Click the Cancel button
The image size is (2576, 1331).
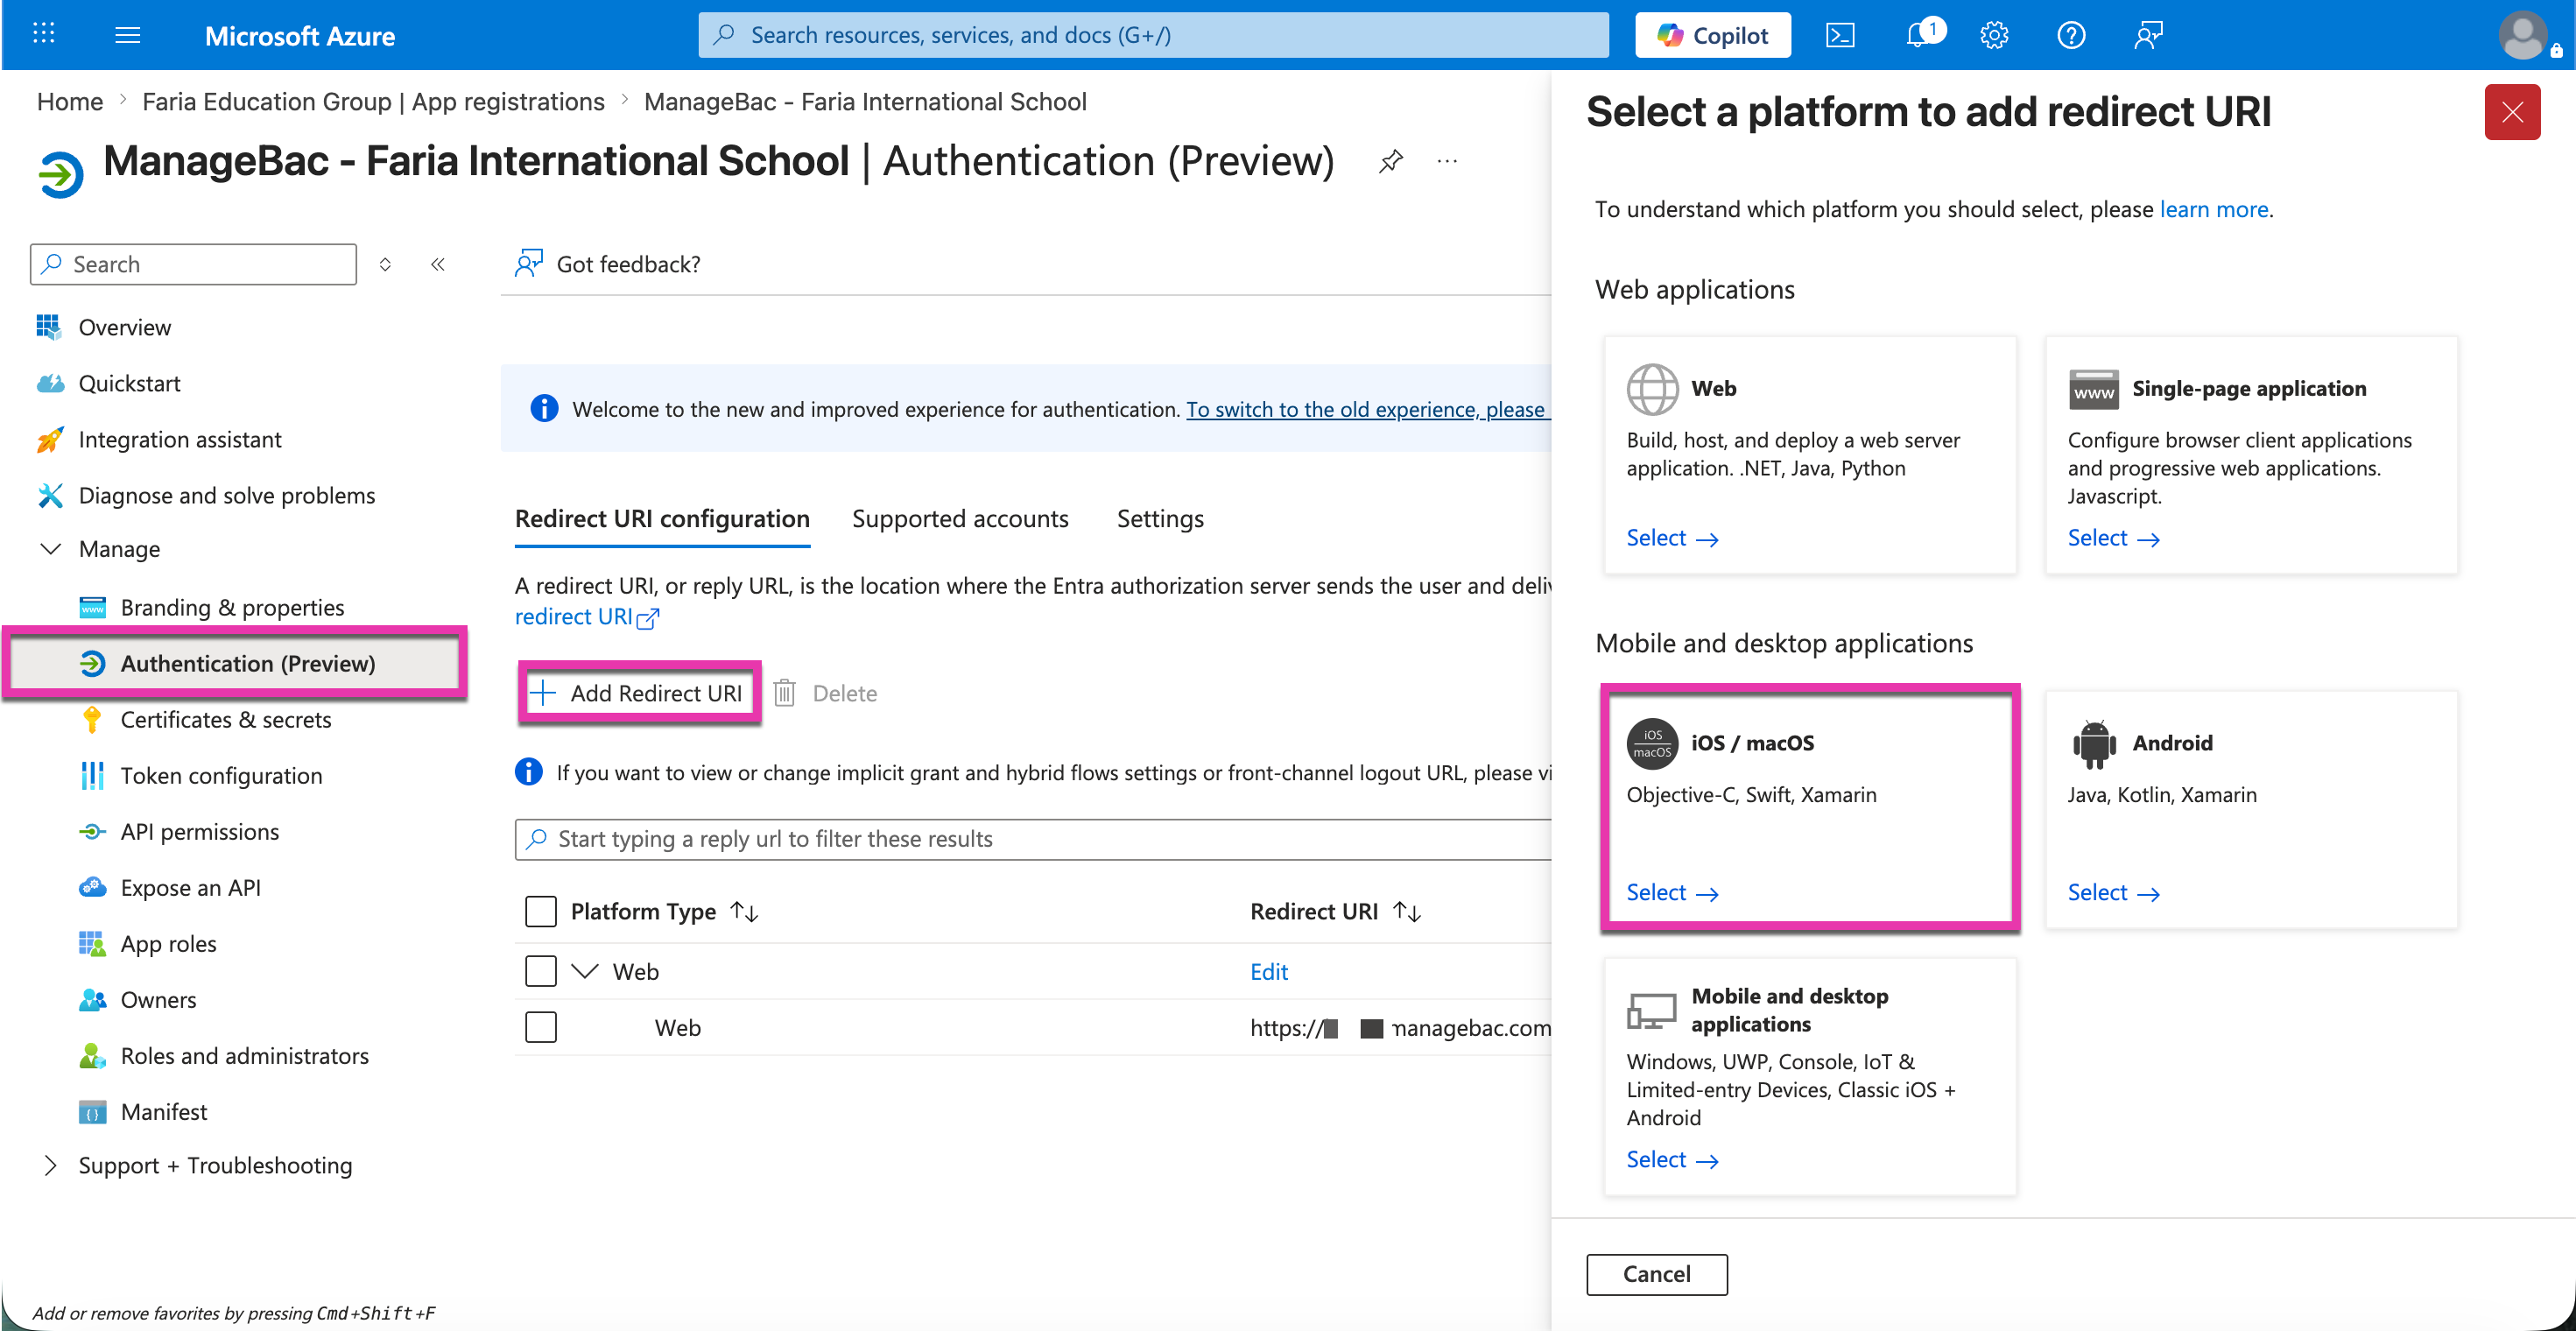1656,1273
